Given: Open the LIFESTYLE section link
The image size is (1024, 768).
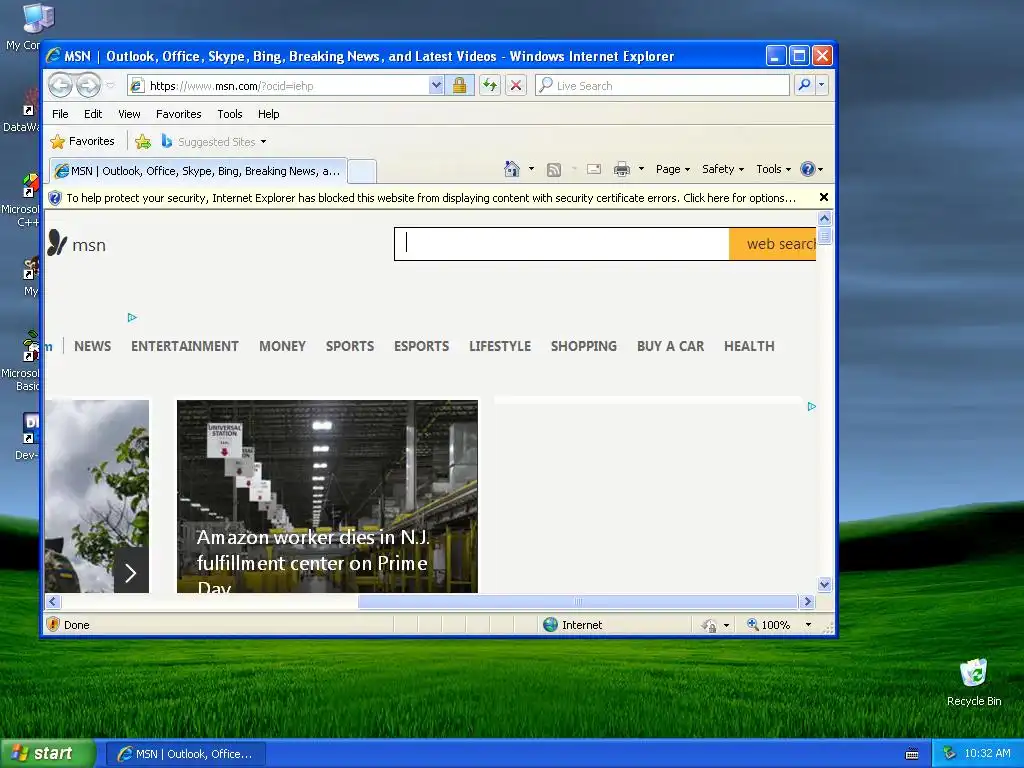Looking at the screenshot, I should tap(500, 346).
